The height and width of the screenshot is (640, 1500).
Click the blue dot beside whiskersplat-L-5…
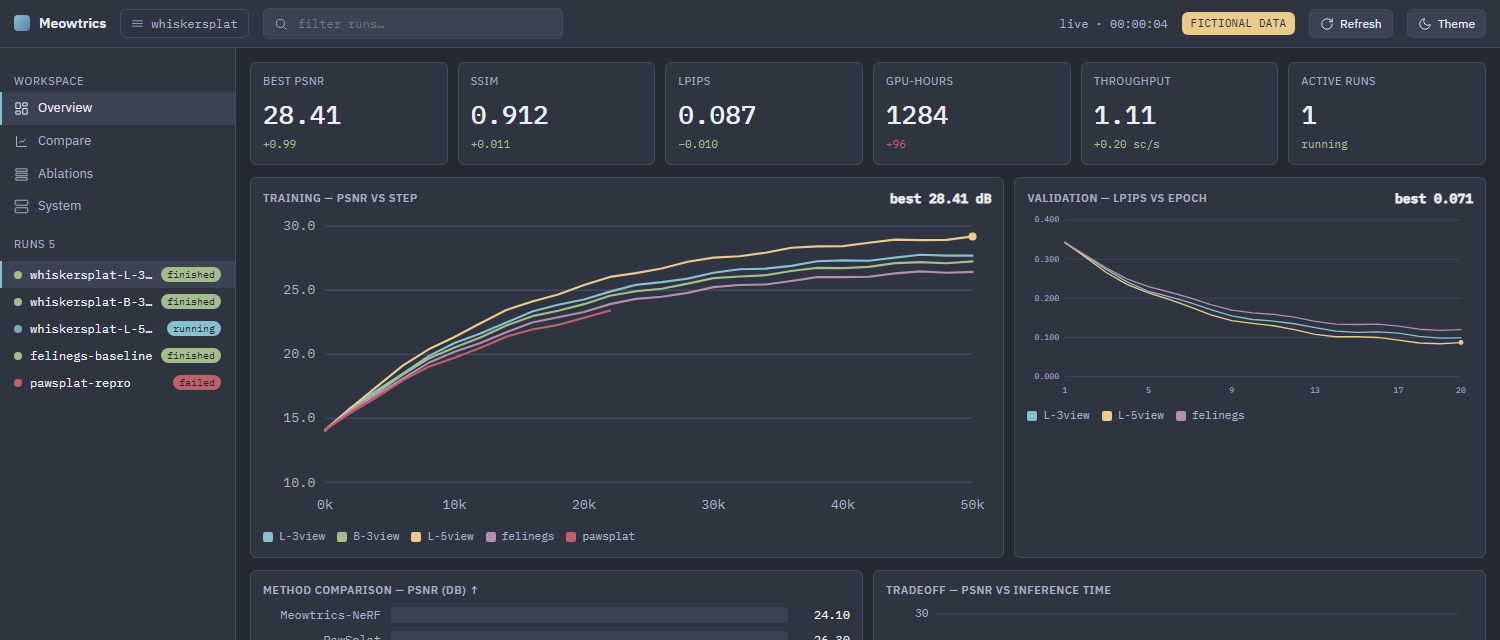pos(18,329)
